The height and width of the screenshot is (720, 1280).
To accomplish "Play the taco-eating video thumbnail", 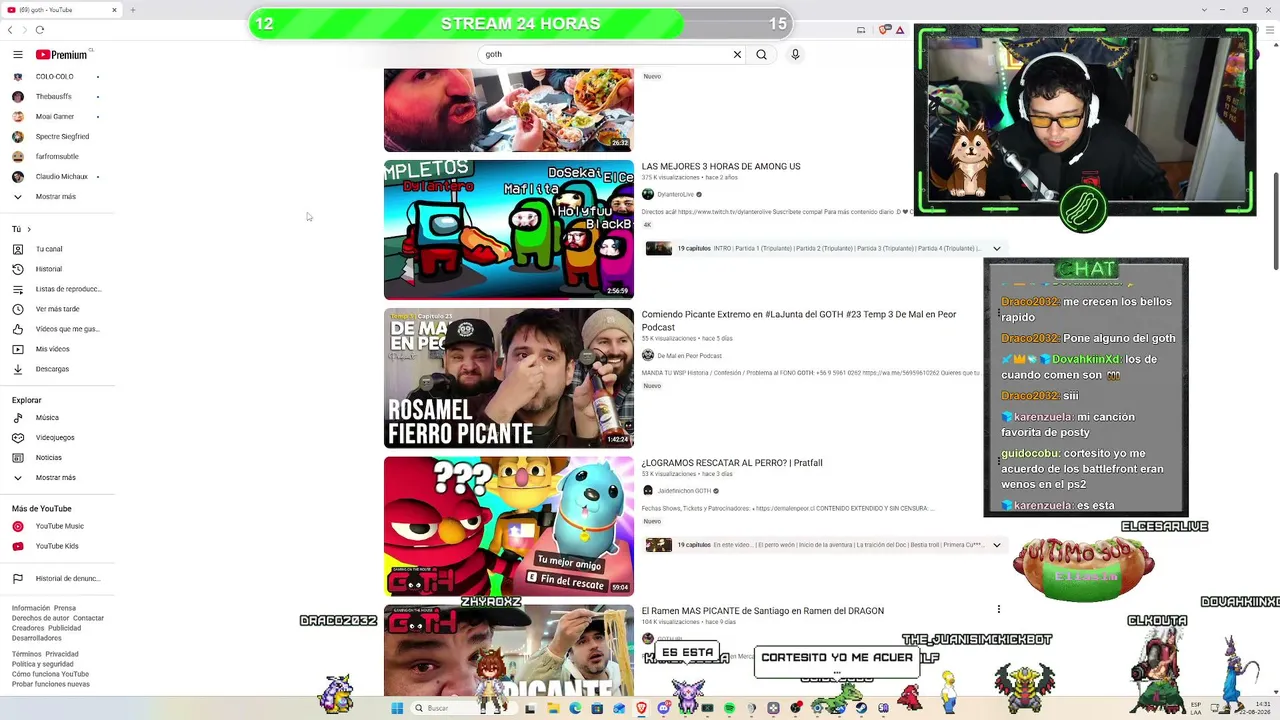I will tap(509, 110).
